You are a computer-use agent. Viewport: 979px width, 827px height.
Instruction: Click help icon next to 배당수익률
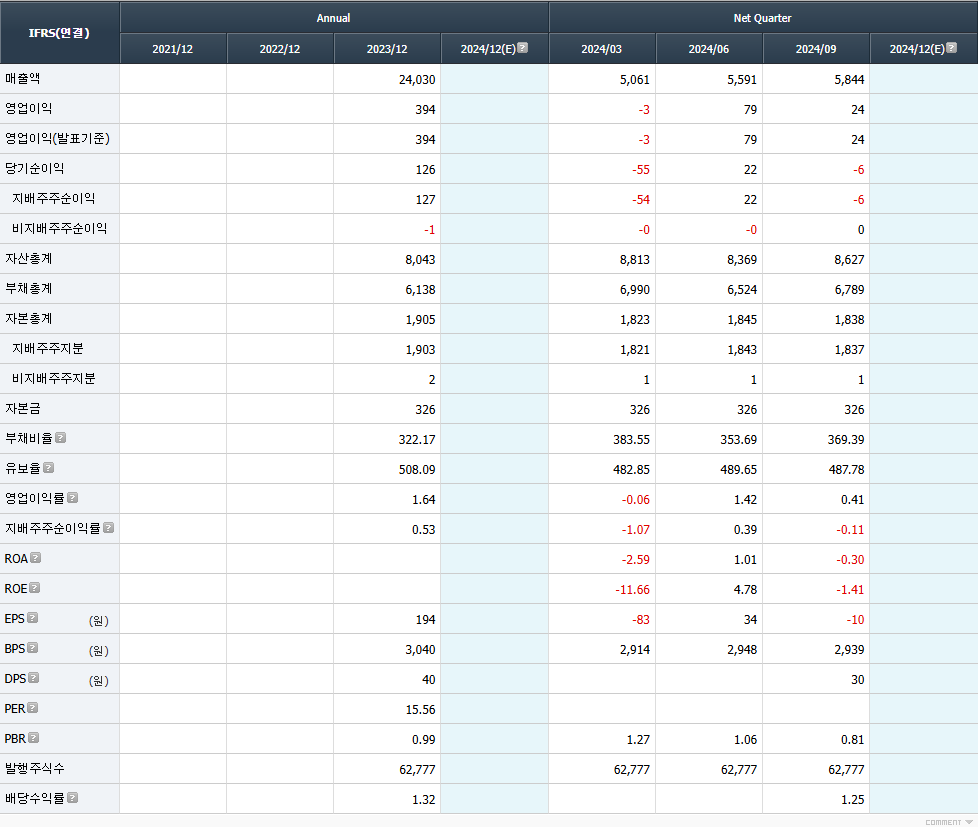[72, 797]
